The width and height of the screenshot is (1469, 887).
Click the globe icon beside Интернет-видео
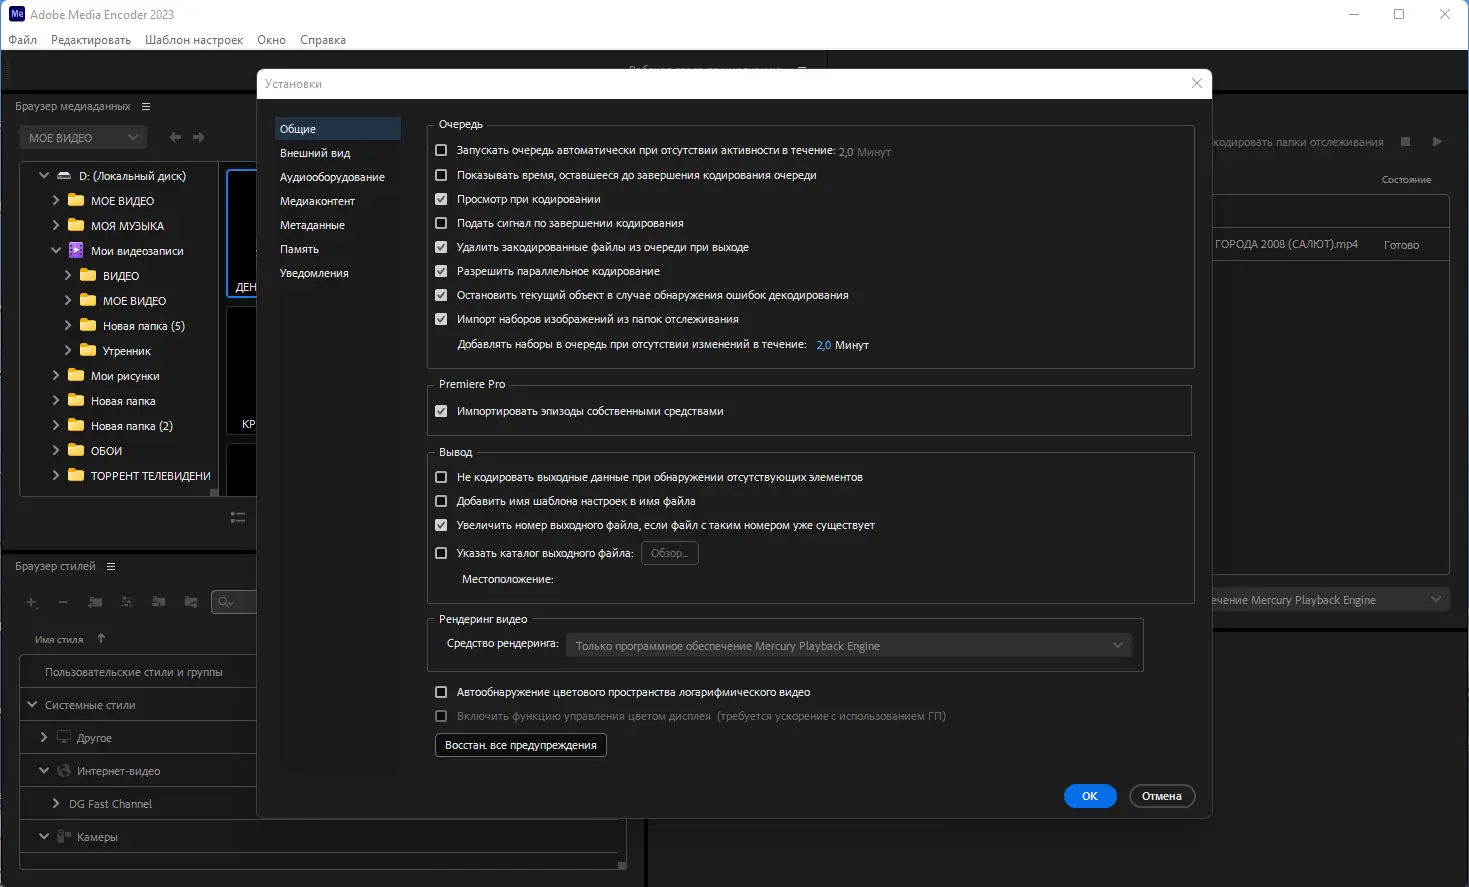click(64, 770)
